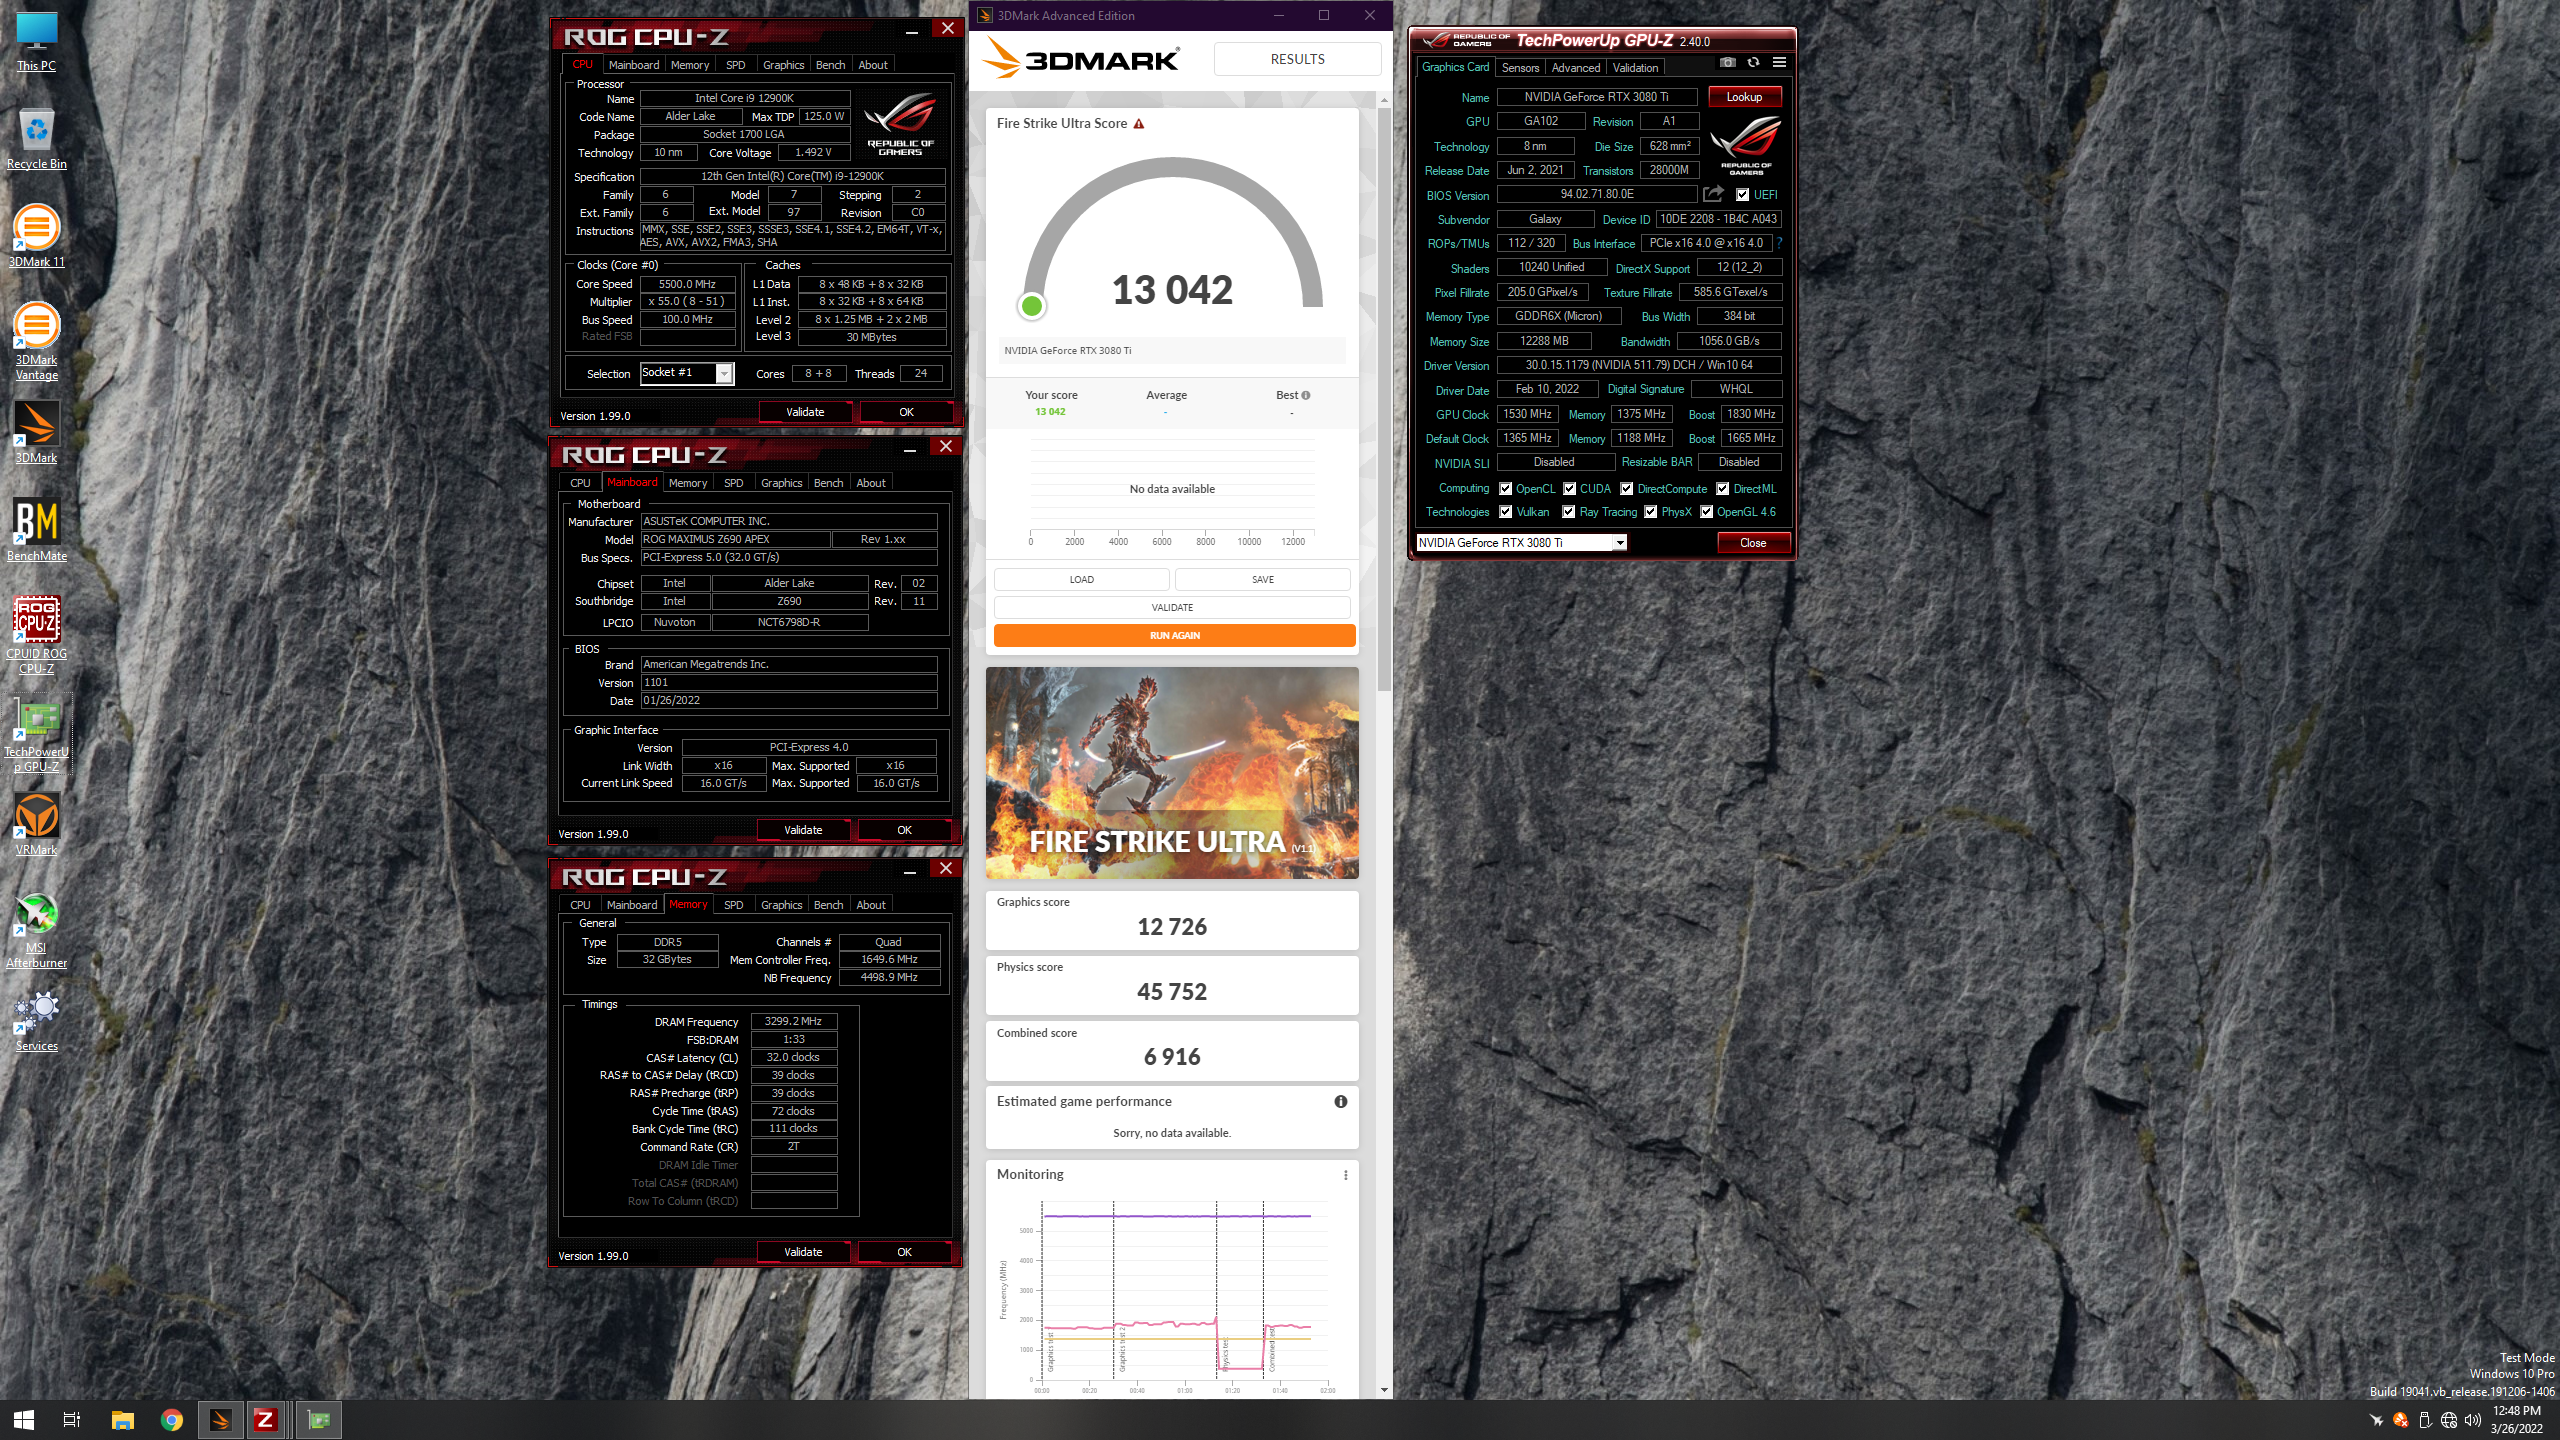
Task: Open the SPD tab in the top CPU-Z window
Action: coord(735,65)
